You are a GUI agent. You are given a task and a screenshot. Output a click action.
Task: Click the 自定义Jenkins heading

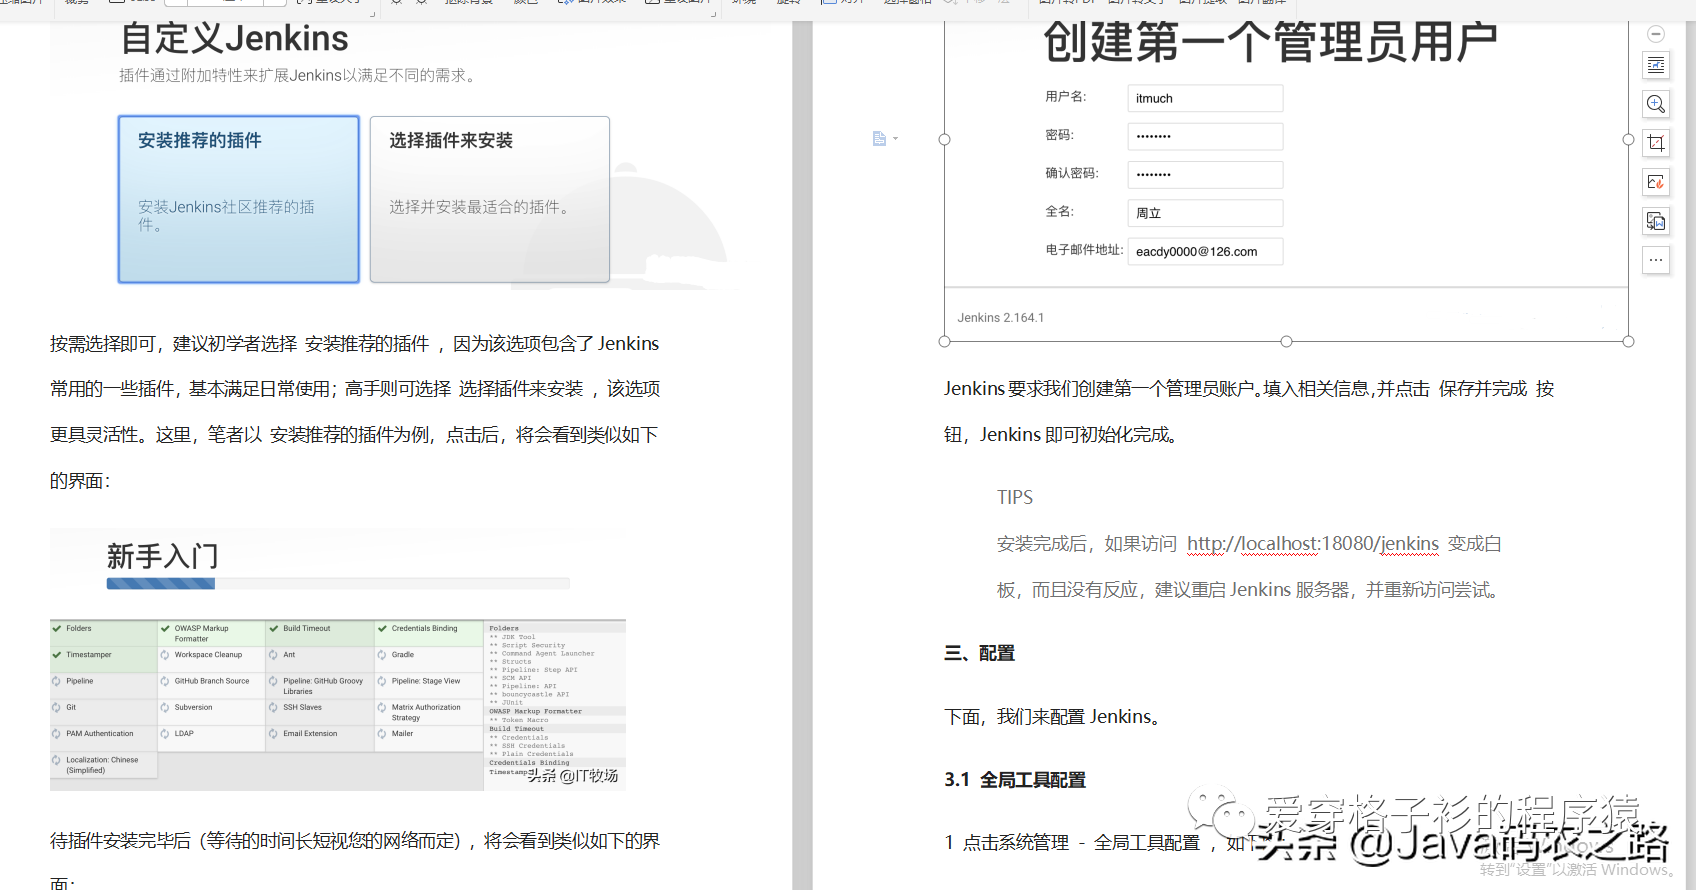[x=234, y=39]
